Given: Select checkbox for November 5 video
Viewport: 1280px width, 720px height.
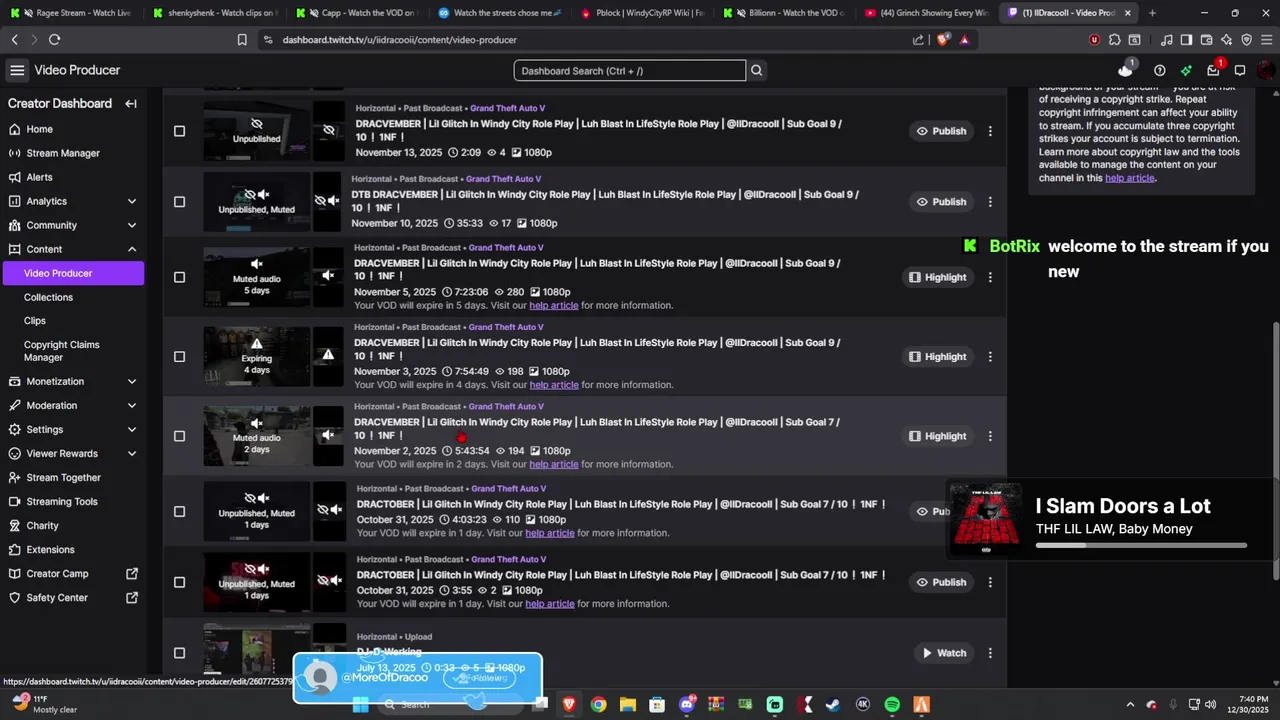Looking at the screenshot, I should point(179,277).
